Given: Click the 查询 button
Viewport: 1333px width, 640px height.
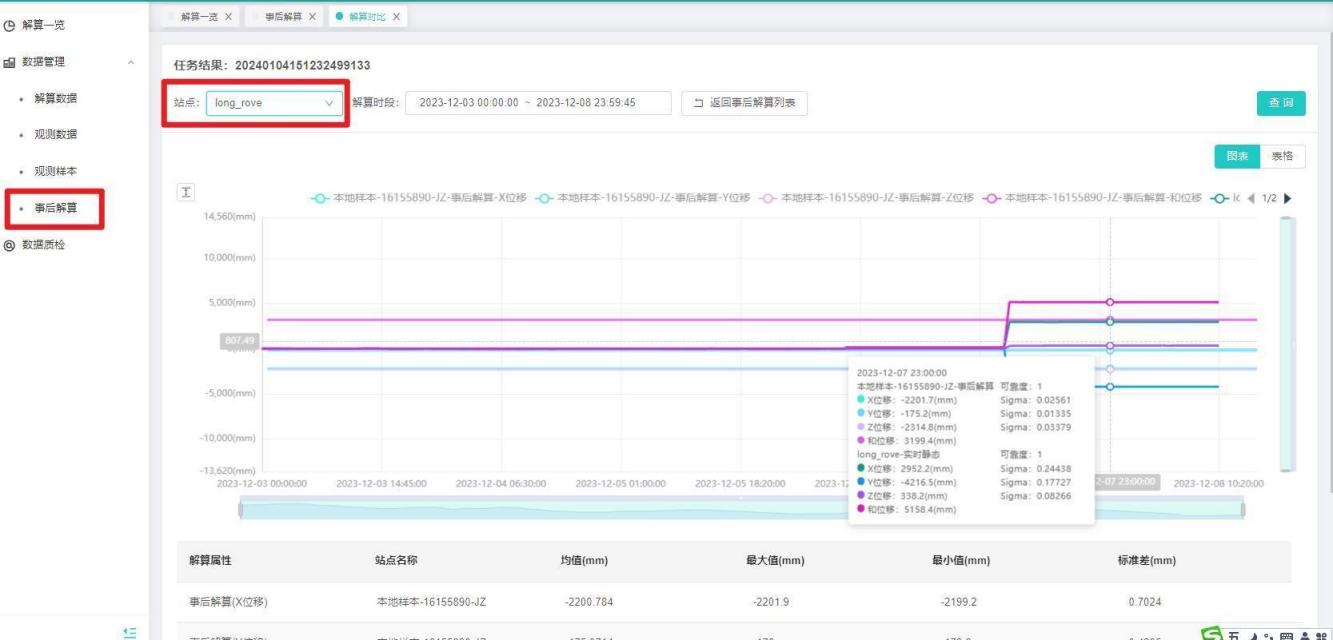Looking at the screenshot, I should (1280, 102).
